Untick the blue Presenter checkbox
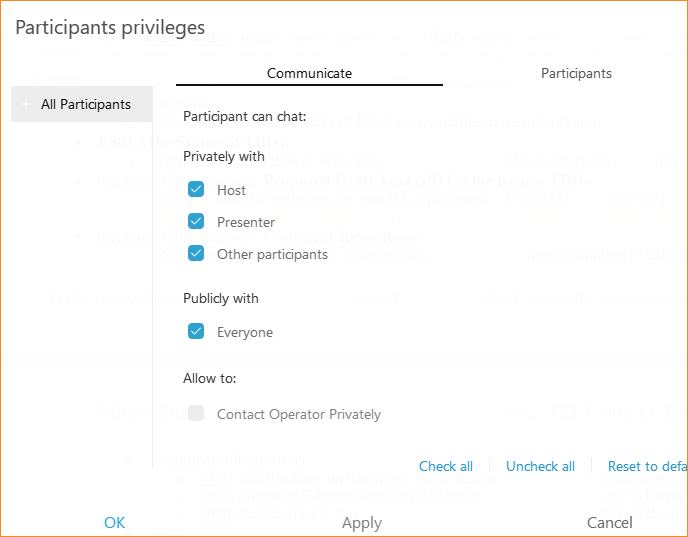 [196, 221]
